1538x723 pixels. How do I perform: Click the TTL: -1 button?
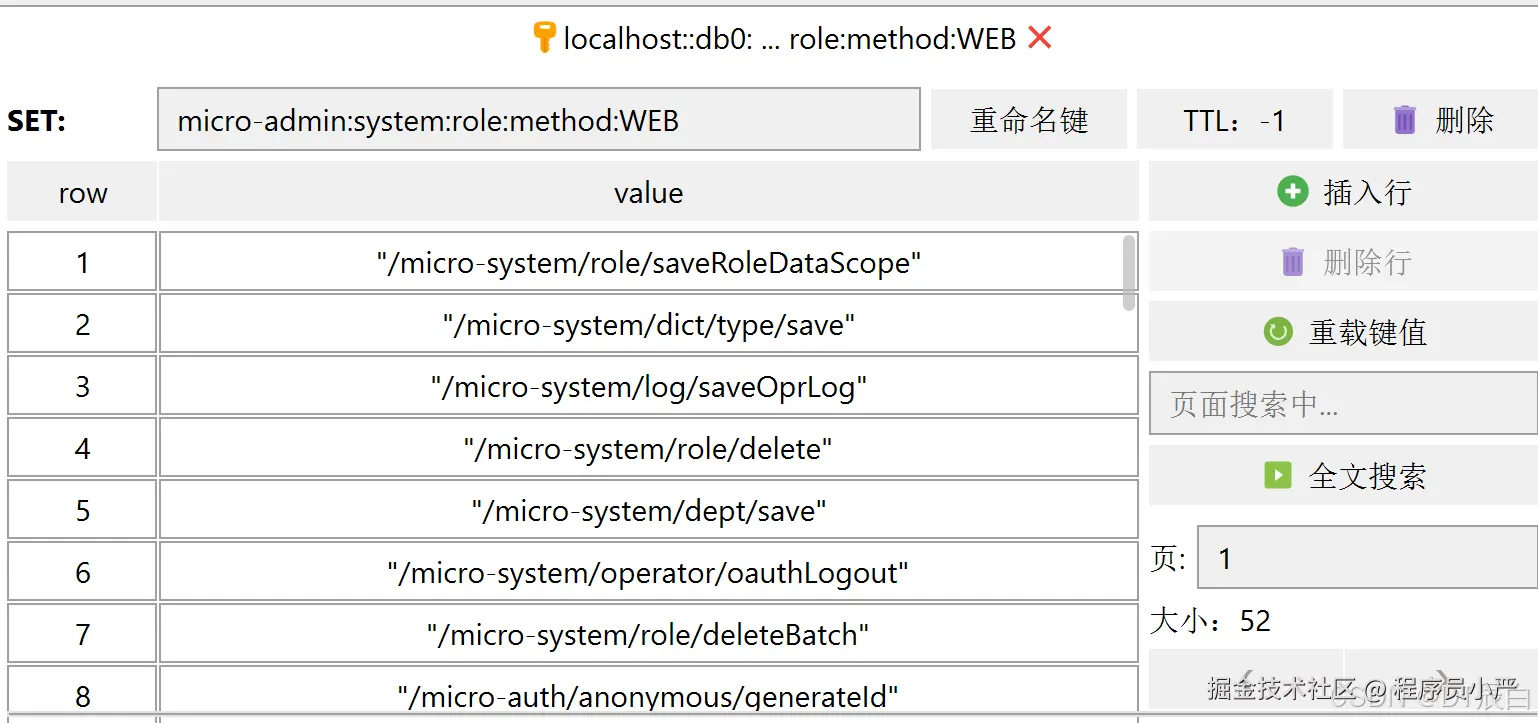pos(1234,120)
